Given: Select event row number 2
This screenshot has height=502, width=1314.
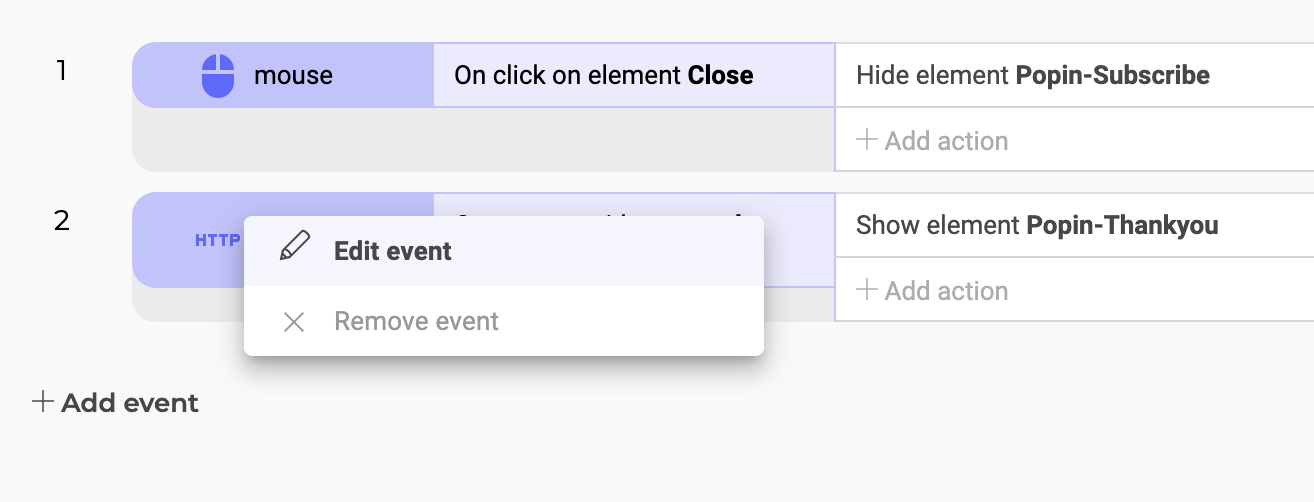Looking at the screenshot, I should (x=62, y=221).
